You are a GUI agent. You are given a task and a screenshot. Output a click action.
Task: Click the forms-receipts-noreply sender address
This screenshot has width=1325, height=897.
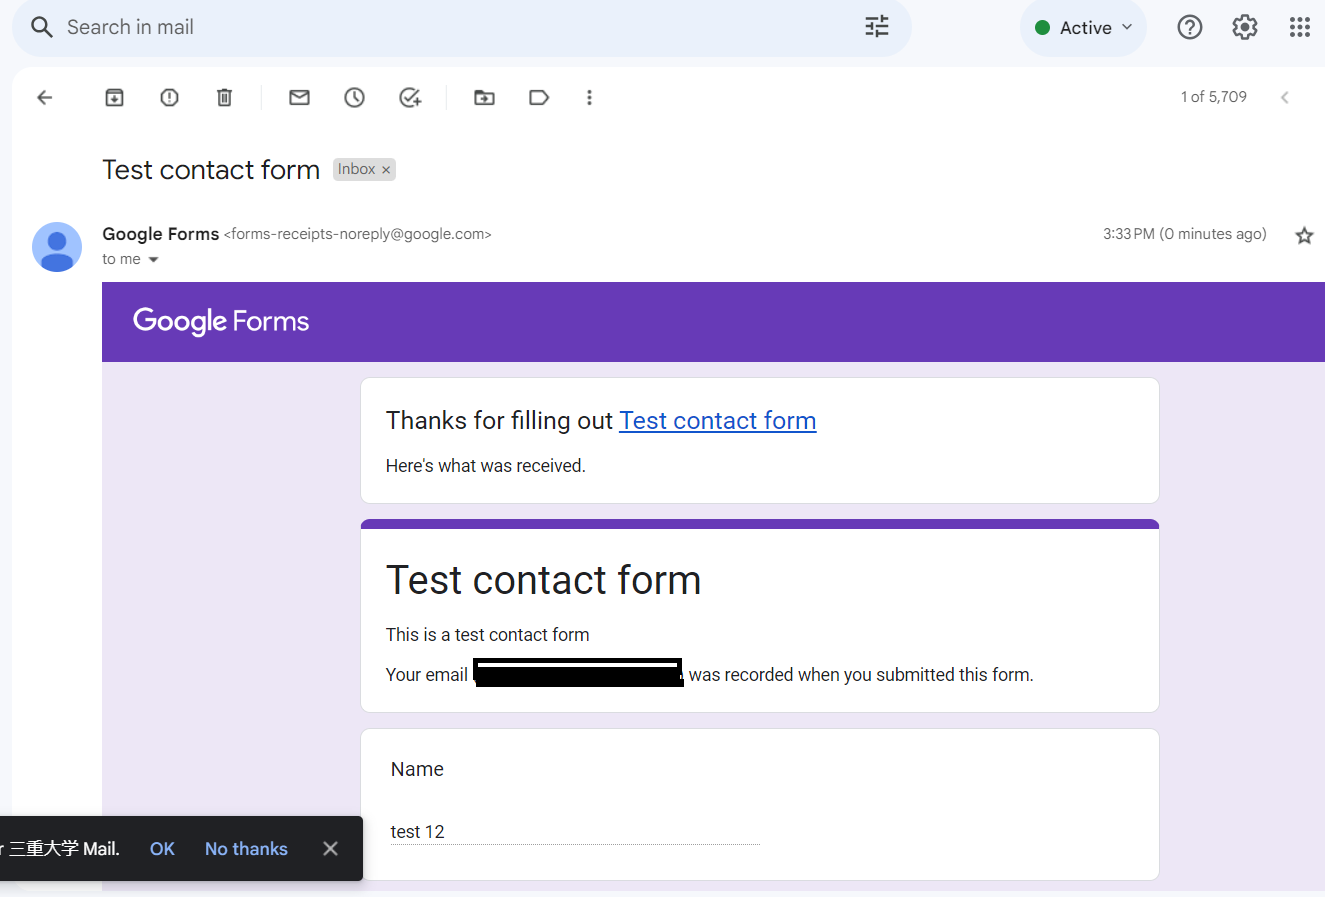358,234
